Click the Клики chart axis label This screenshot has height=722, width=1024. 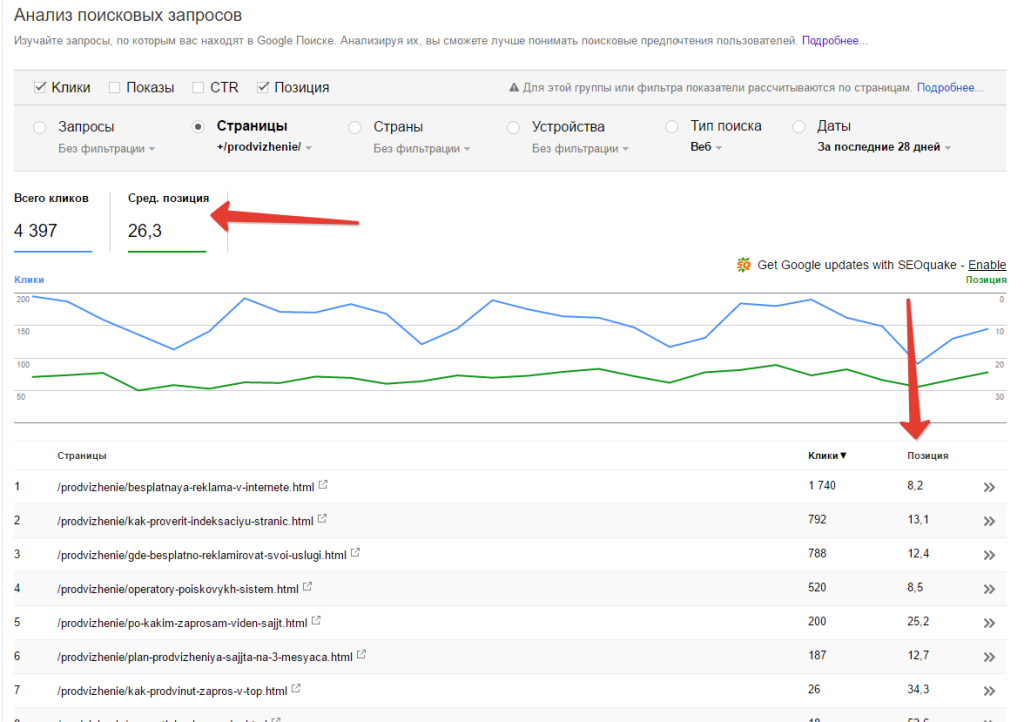(x=29, y=279)
